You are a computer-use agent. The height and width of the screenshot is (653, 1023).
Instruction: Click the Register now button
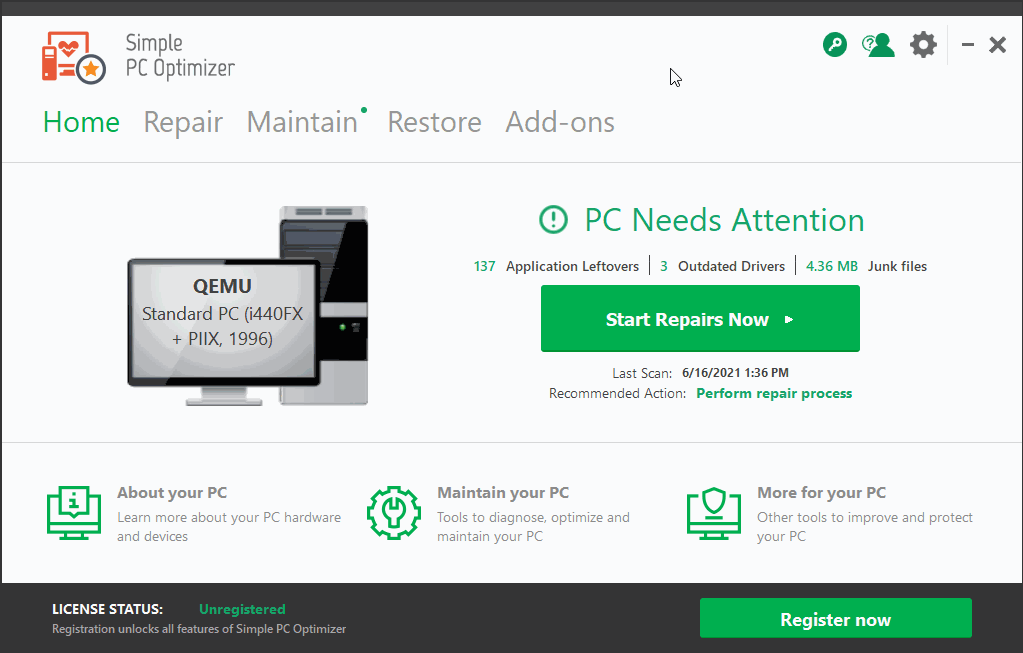pyautogui.click(x=836, y=618)
